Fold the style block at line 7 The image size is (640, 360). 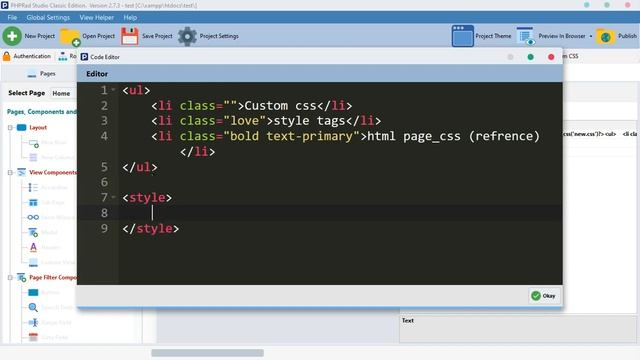pyautogui.click(x=113, y=197)
